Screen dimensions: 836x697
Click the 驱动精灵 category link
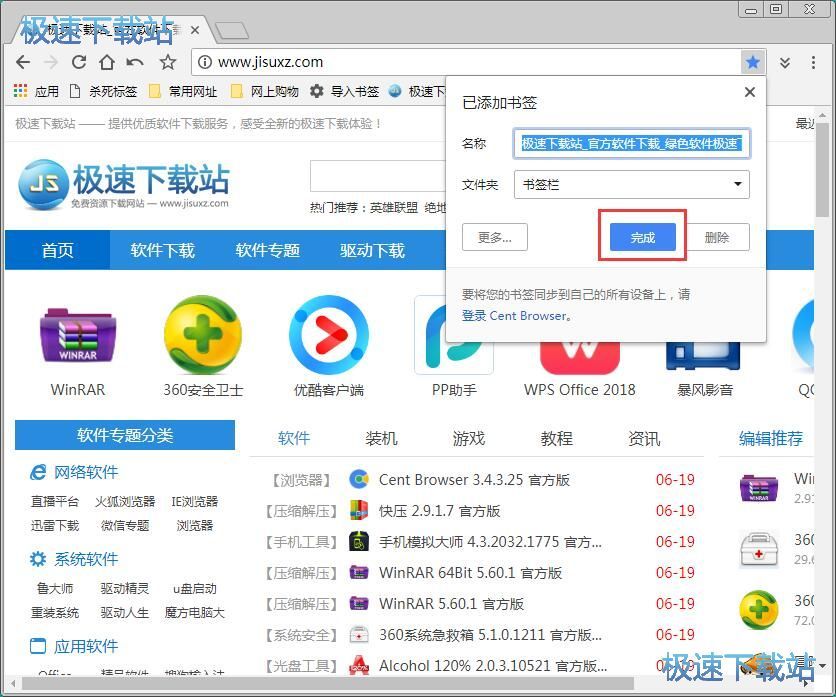125,588
